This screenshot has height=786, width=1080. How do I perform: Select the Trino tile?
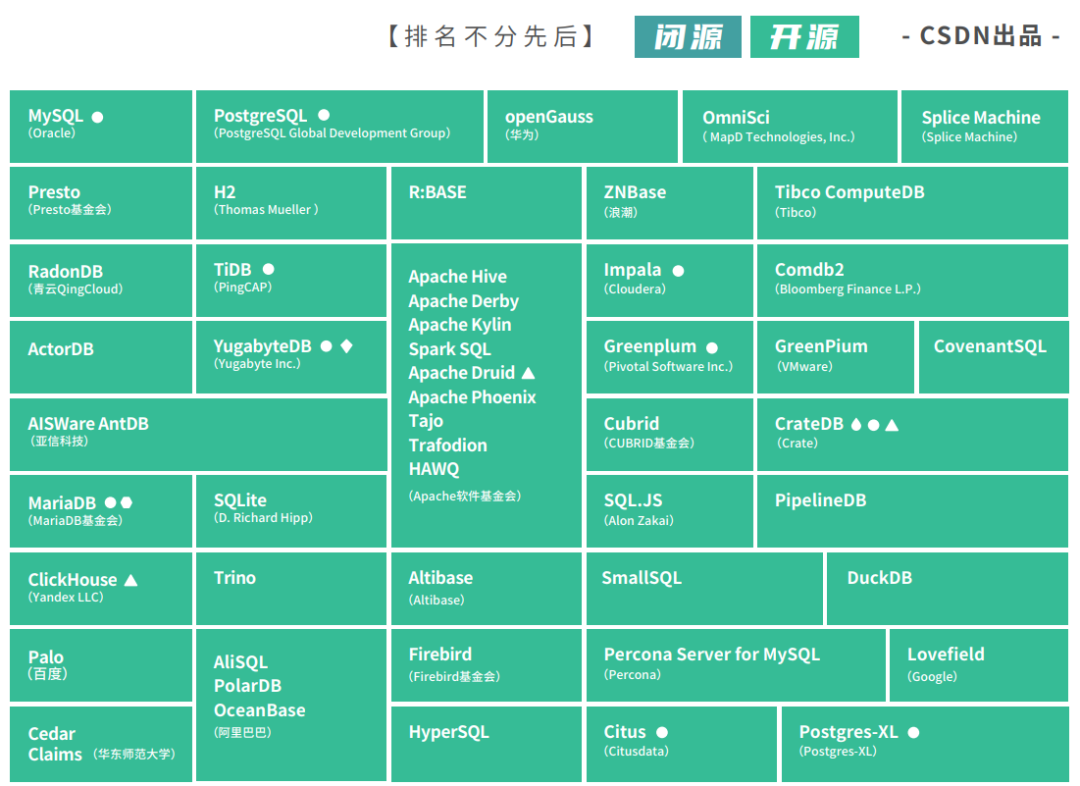click(291, 588)
